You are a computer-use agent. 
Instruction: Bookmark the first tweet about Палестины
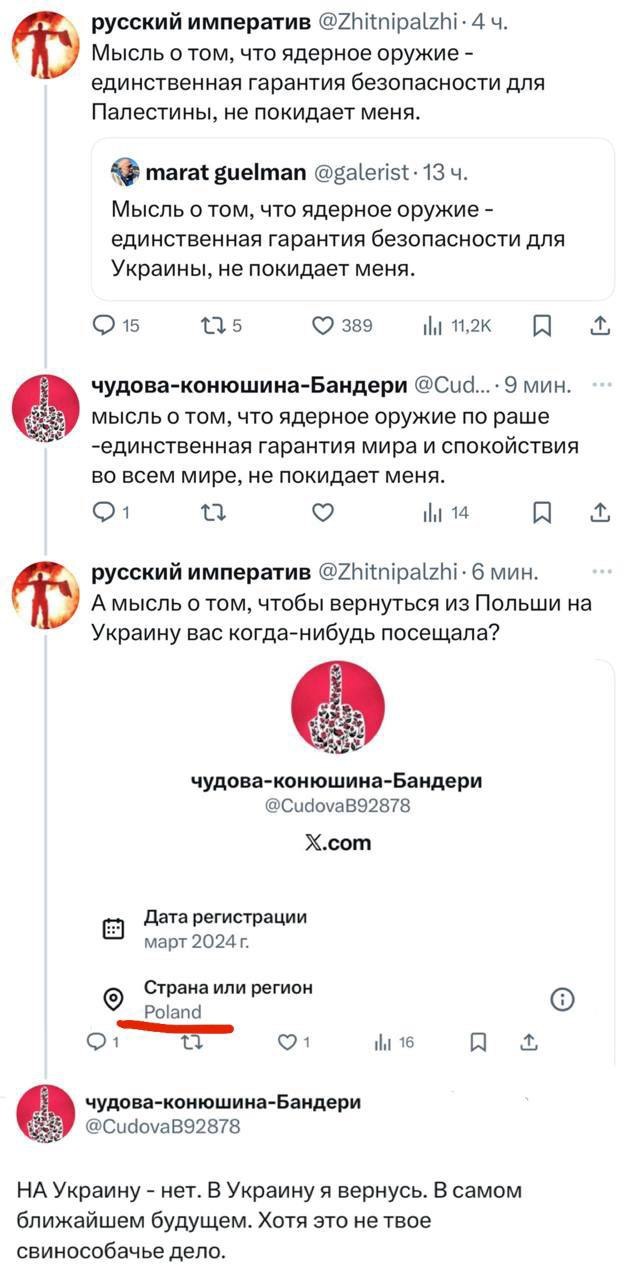541,325
